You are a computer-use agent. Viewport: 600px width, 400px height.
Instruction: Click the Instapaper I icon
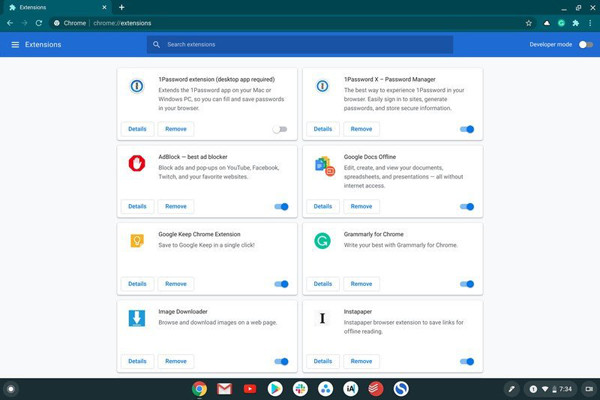tap(323, 318)
